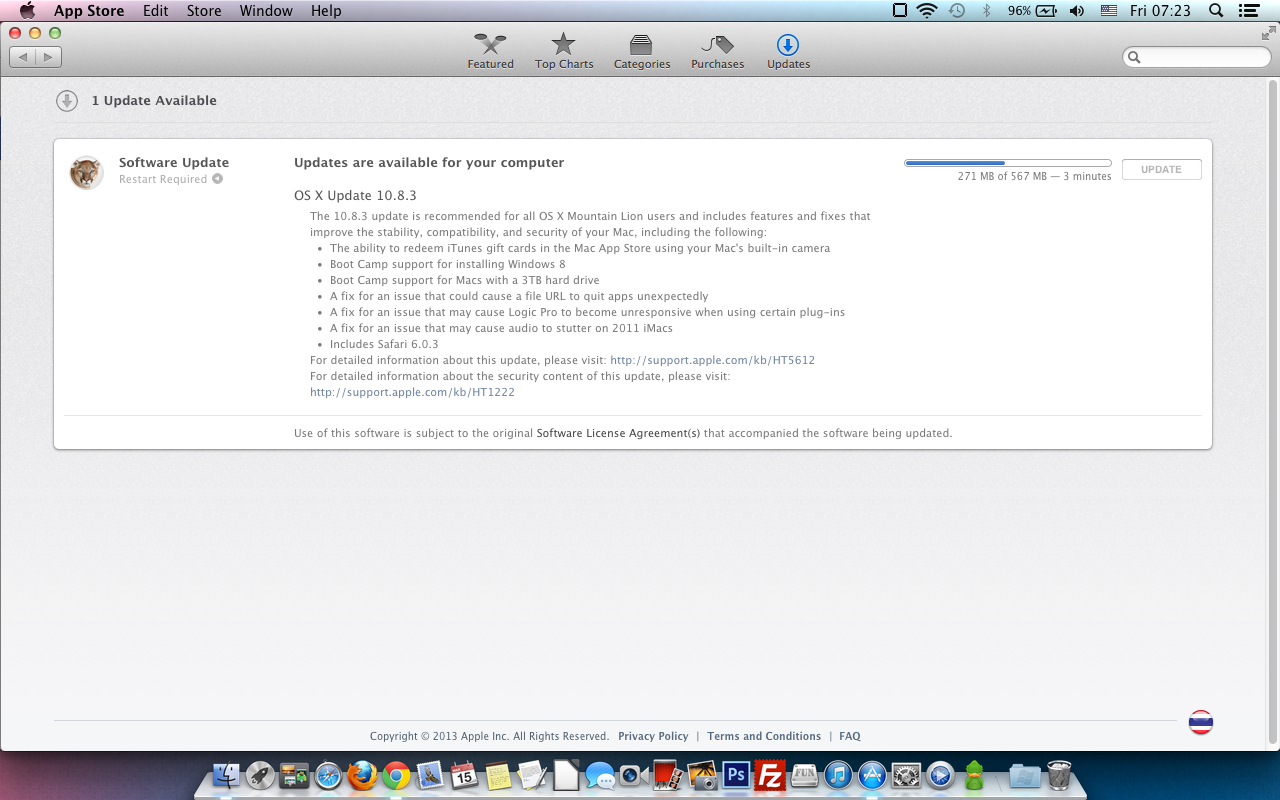Open the US flag input source menu
The width and height of the screenshot is (1280, 800).
pyautogui.click(x=1108, y=11)
